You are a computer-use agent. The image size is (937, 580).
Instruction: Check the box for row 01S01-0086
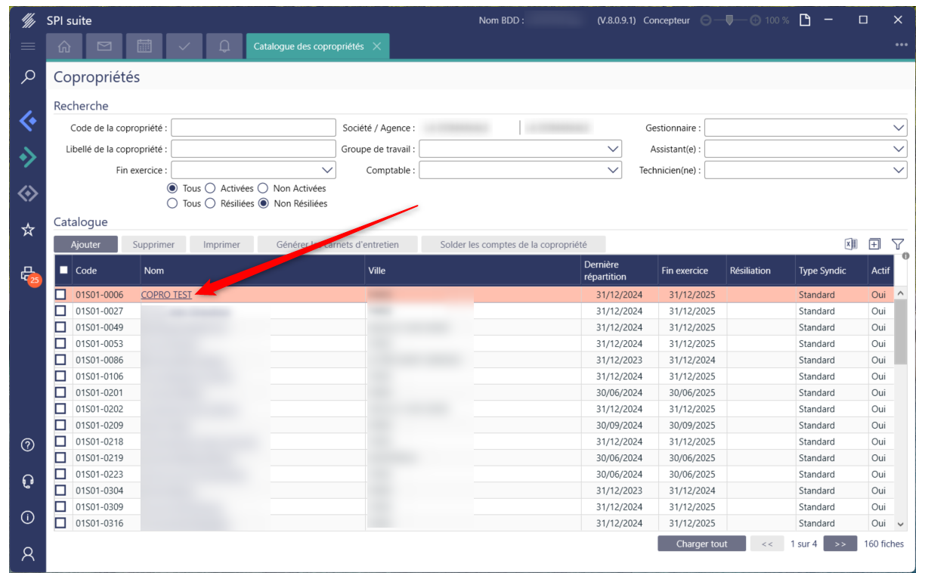point(60,360)
